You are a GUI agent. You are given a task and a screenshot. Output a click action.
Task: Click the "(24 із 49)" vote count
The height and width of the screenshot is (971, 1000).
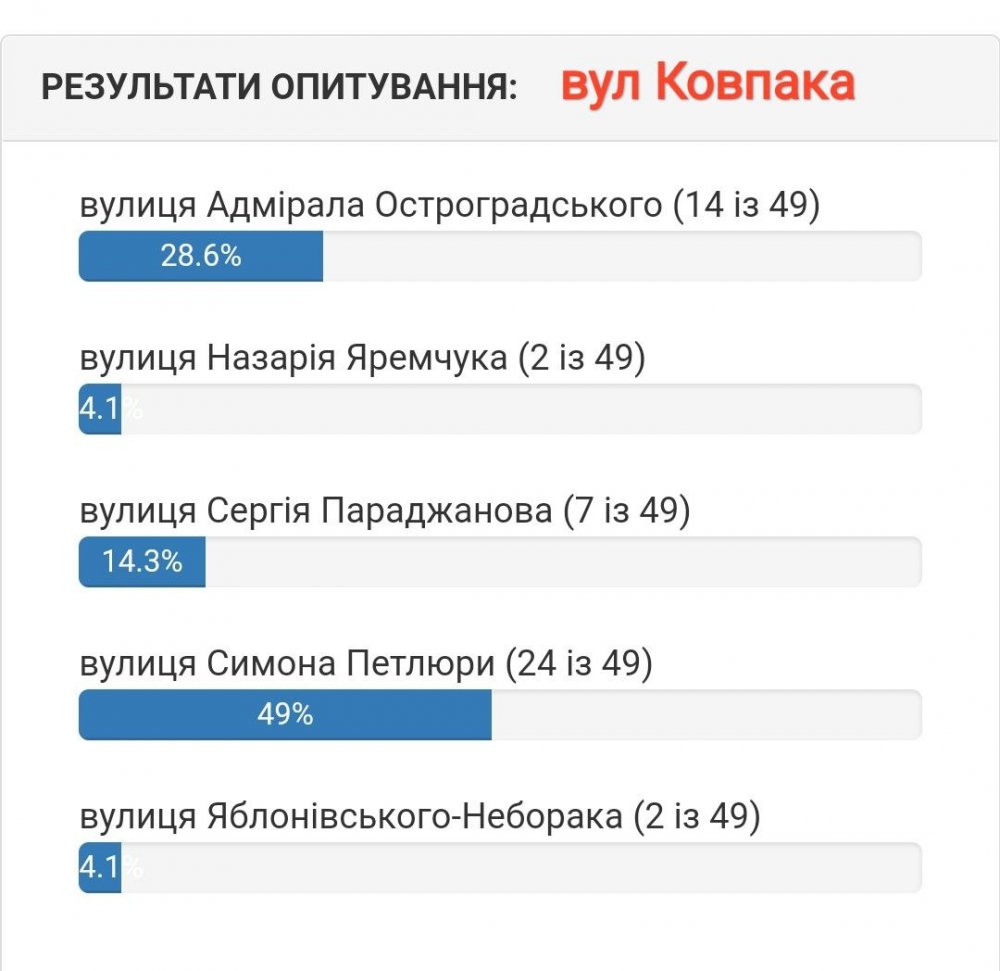point(579,664)
